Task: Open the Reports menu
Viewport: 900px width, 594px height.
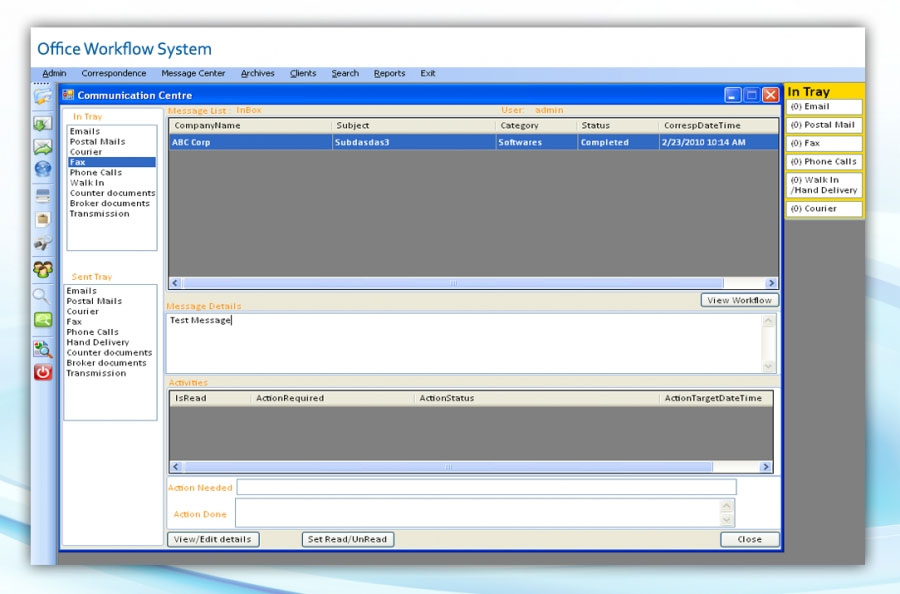Action: [x=390, y=73]
